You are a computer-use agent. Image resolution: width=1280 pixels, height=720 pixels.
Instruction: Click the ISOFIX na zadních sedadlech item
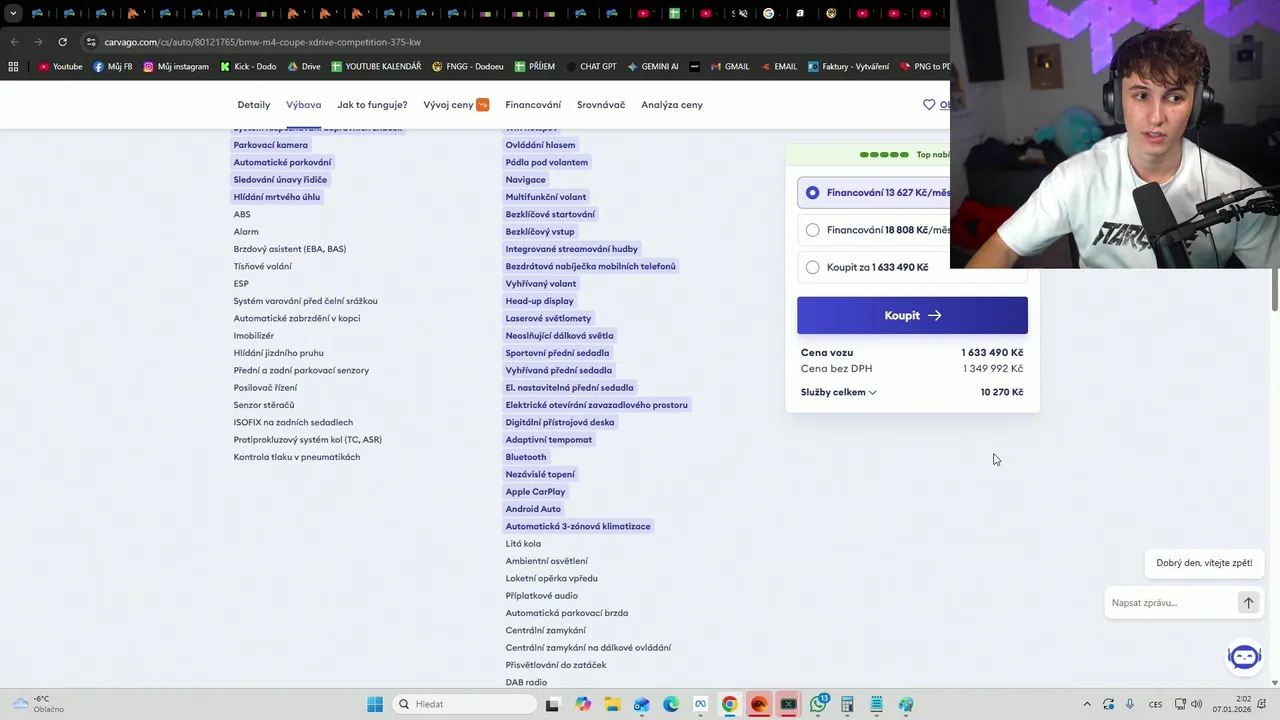[x=293, y=422]
